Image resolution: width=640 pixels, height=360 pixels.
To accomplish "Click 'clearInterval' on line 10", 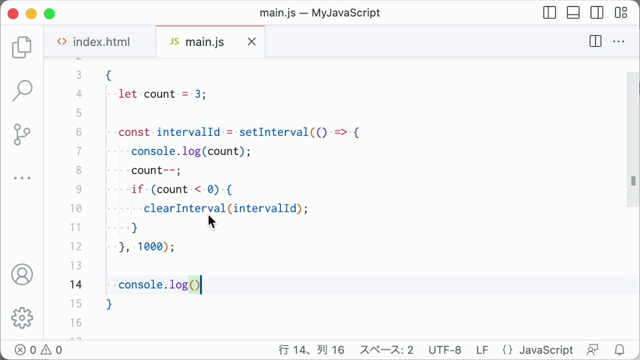I will [x=184, y=208].
